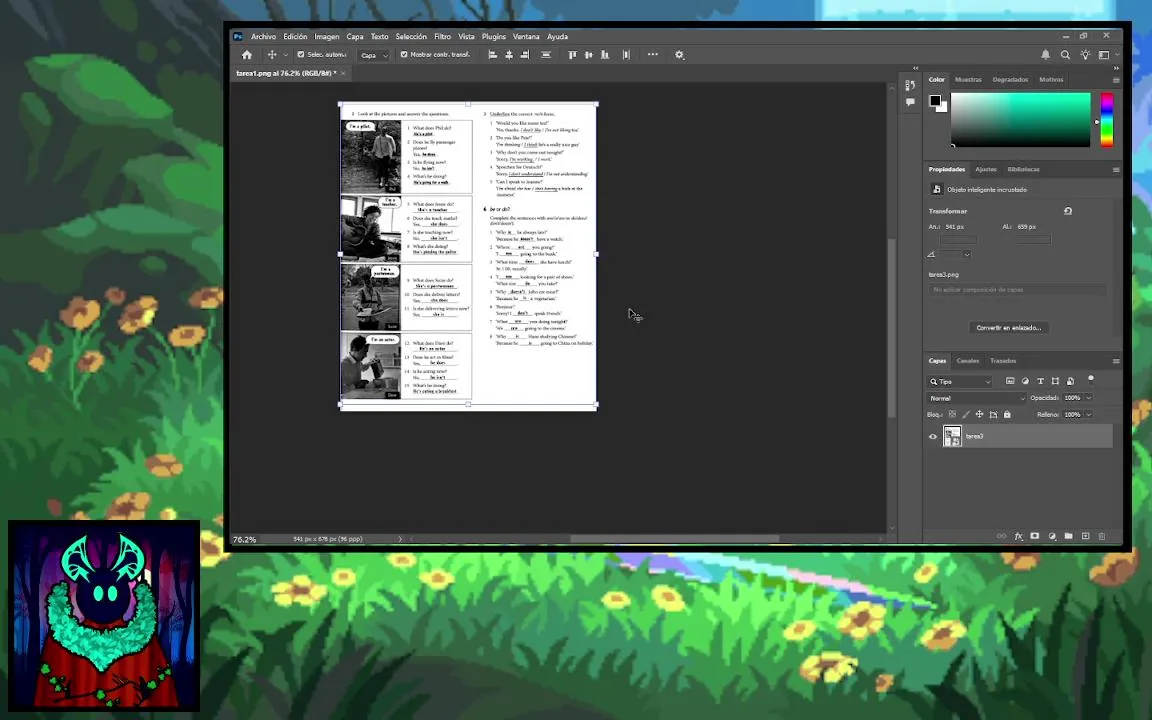The width and height of the screenshot is (1152, 720).
Task: Open Capas panel options menu
Action: (1116, 361)
